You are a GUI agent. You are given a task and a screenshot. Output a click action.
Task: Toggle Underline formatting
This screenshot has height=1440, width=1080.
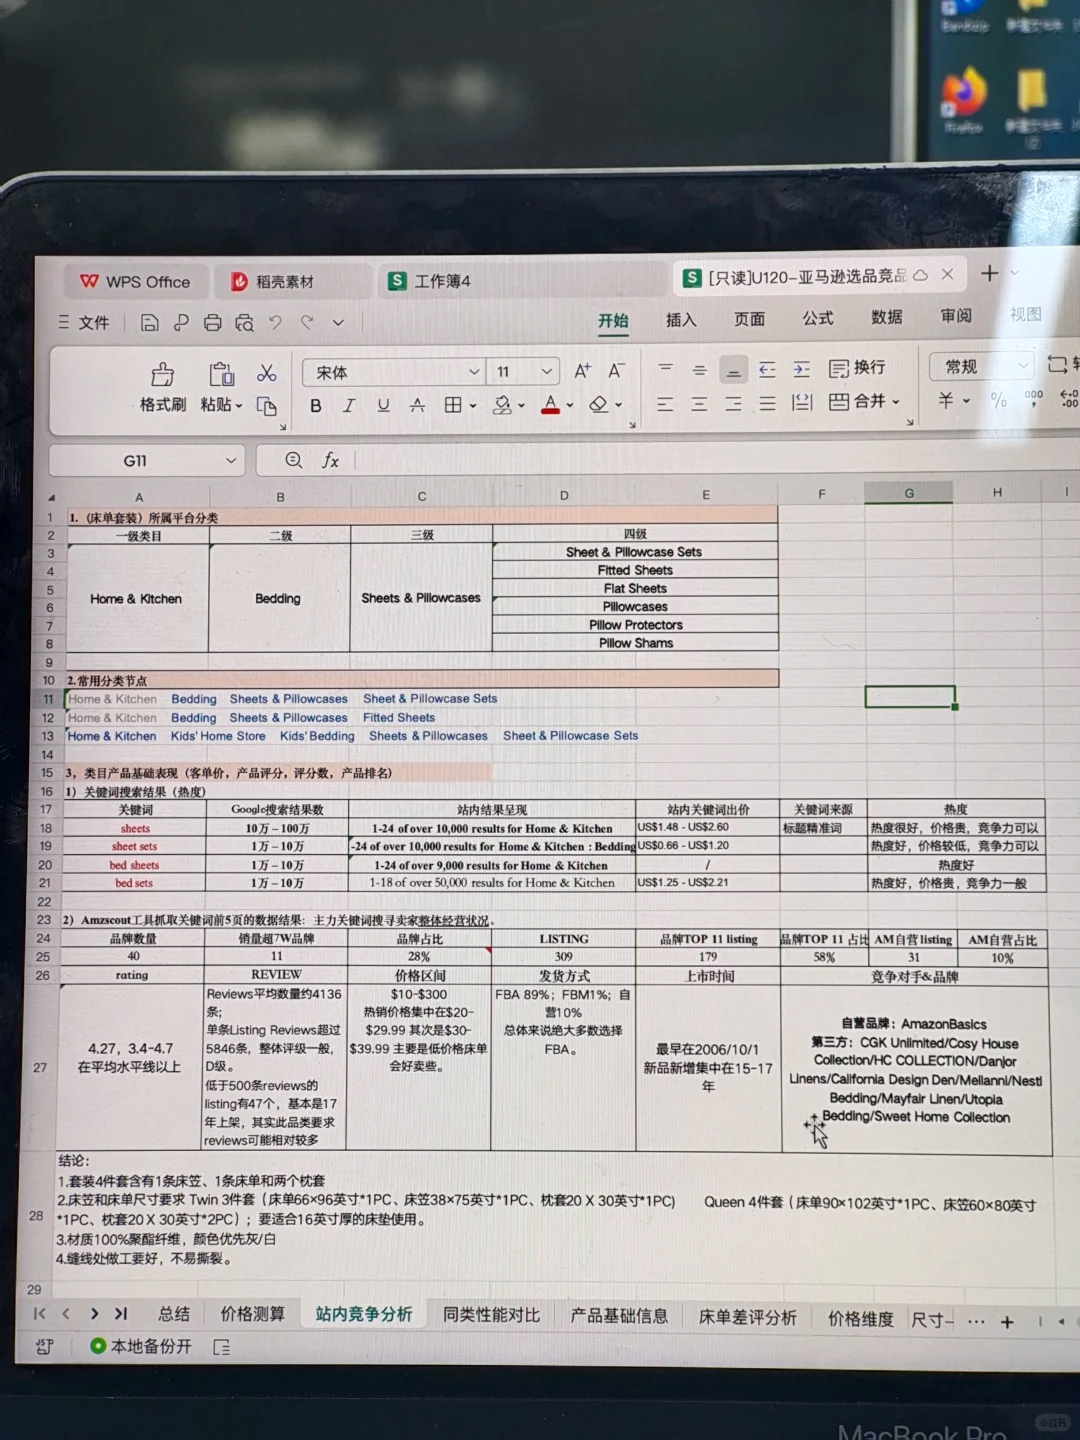click(383, 405)
